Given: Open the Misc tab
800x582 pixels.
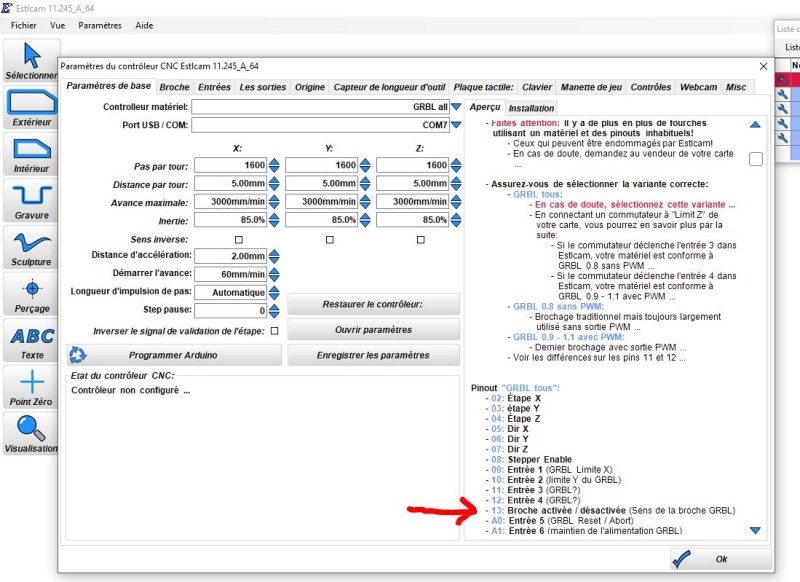Looking at the screenshot, I should coord(736,87).
